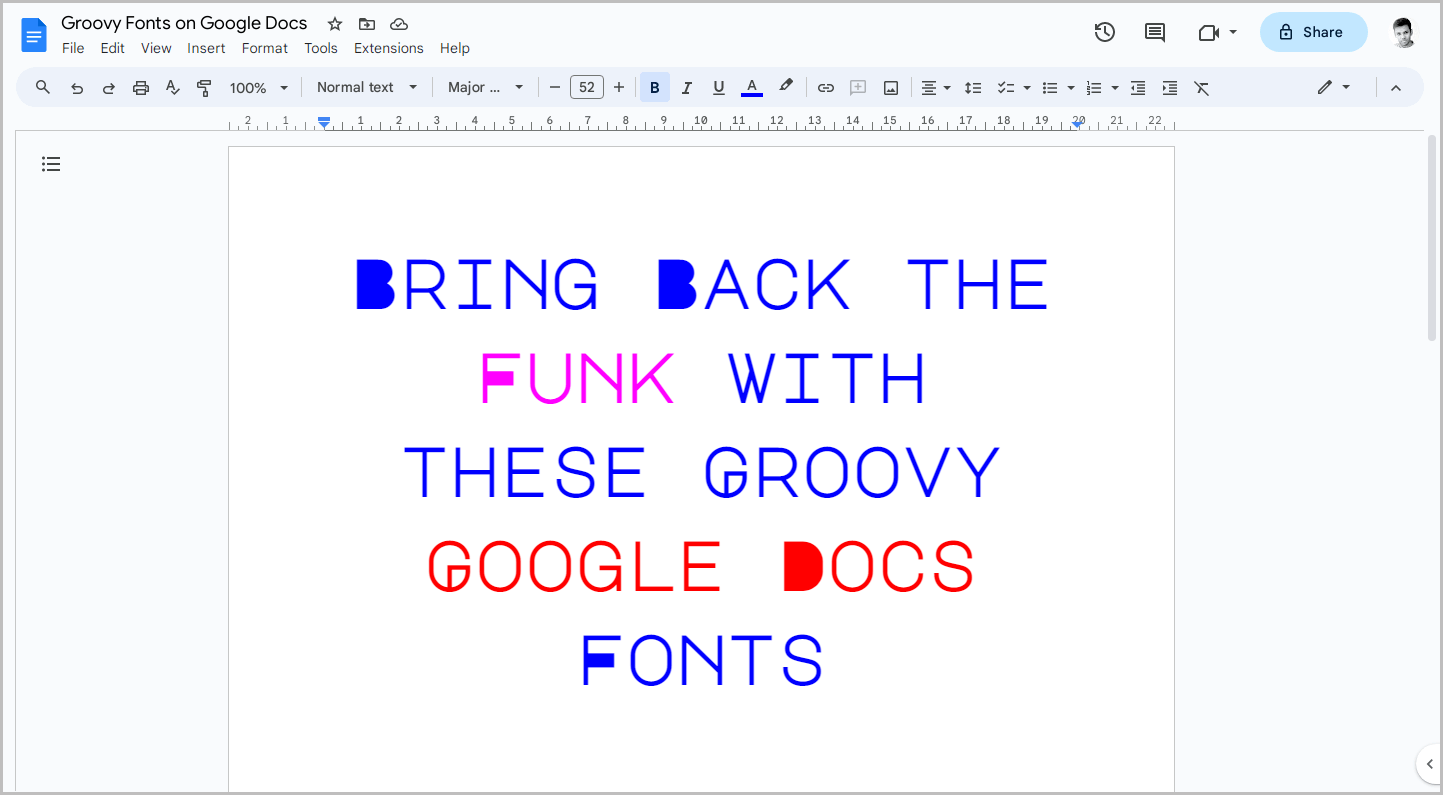
Task: Open the print dialog
Action: tap(140, 87)
